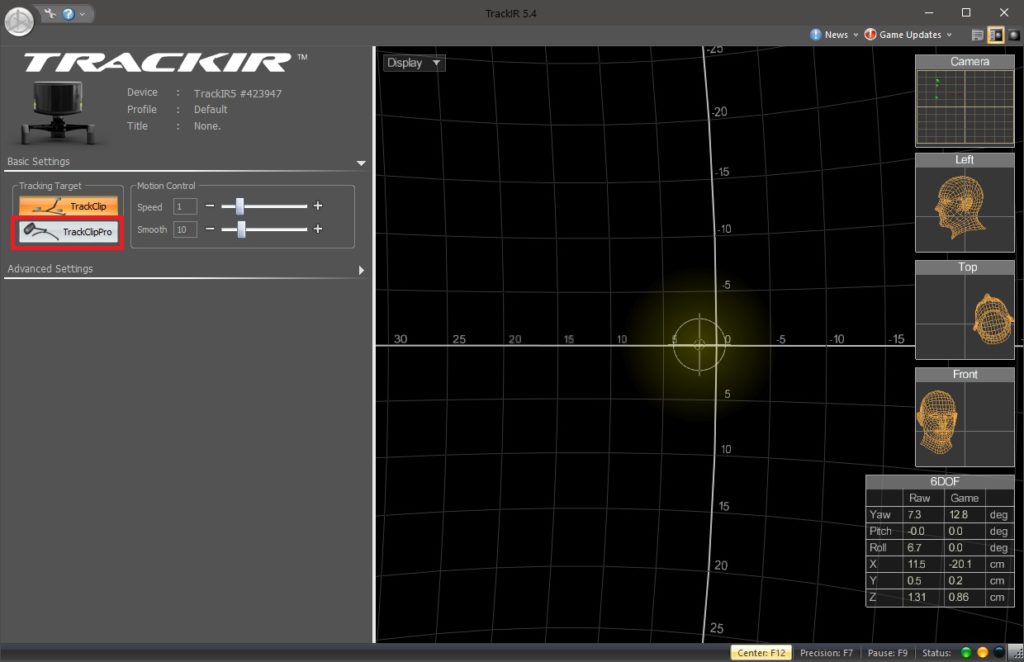The width and height of the screenshot is (1024, 662).
Task: Increase Smooth with the plus button
Action: point(318,229)
